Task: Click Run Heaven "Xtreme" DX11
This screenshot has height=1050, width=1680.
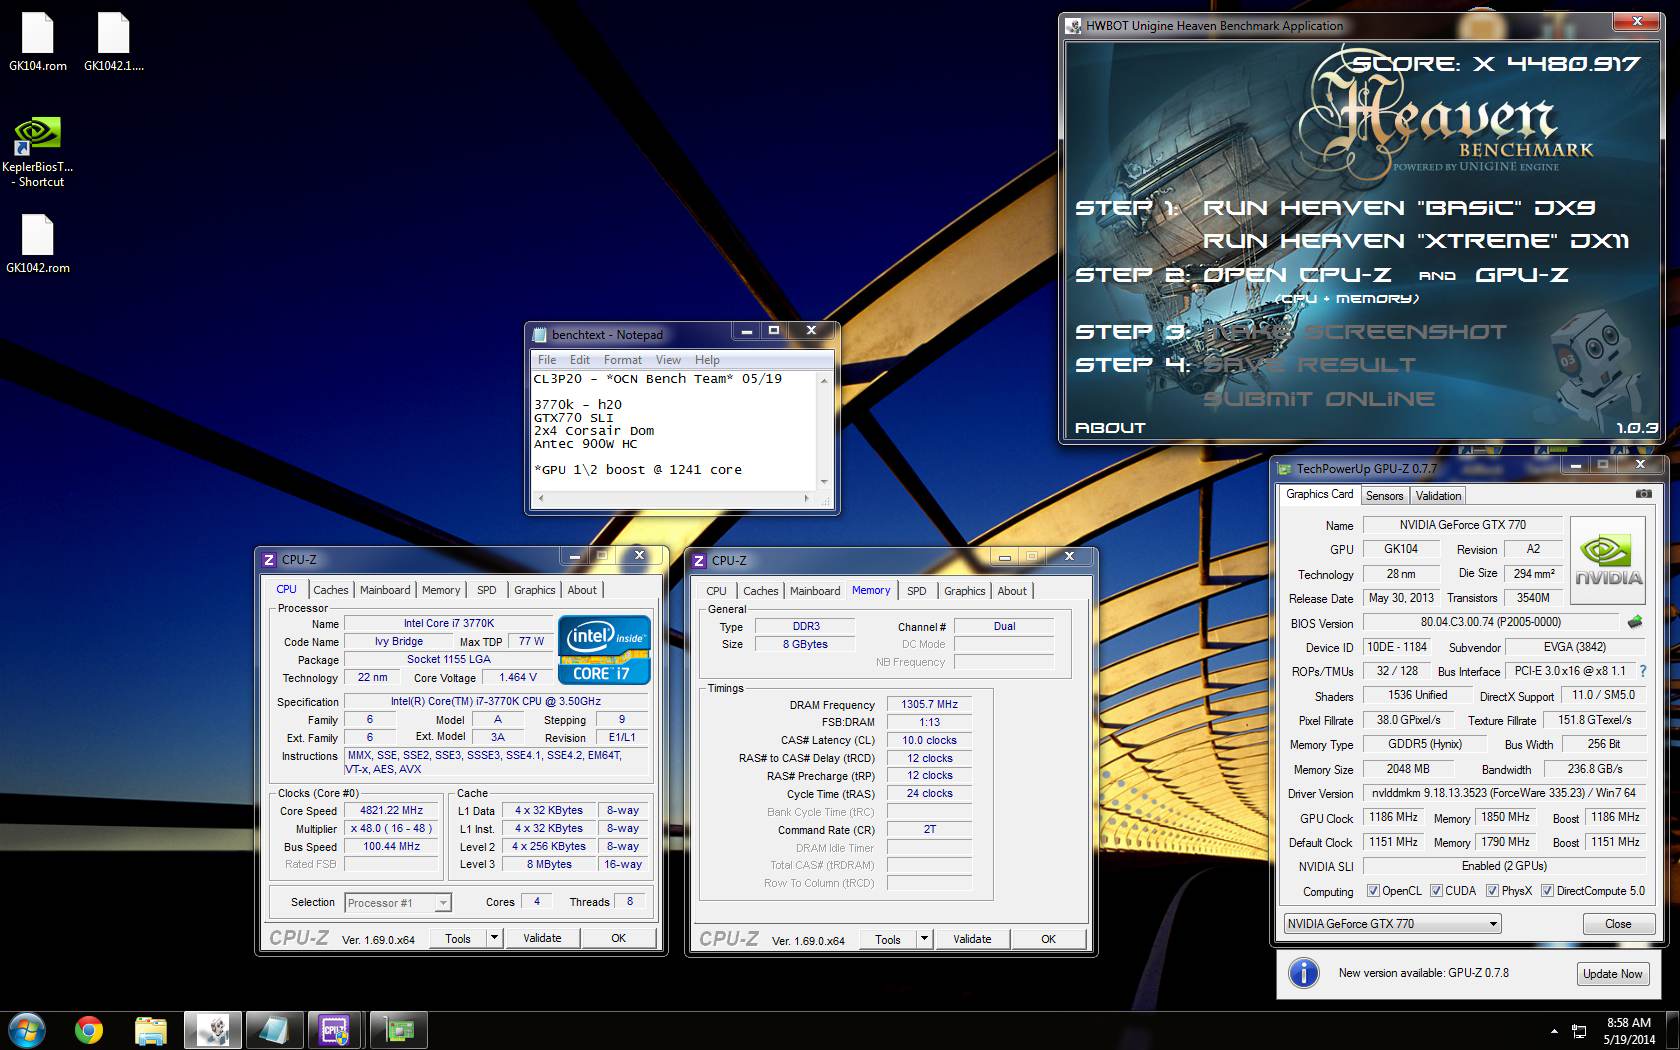Action: (x=1416, y=241)
